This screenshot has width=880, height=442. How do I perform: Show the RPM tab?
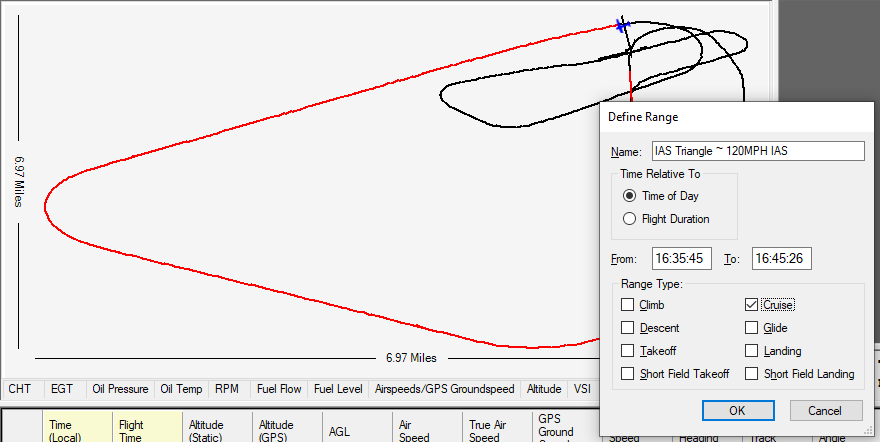227,389
